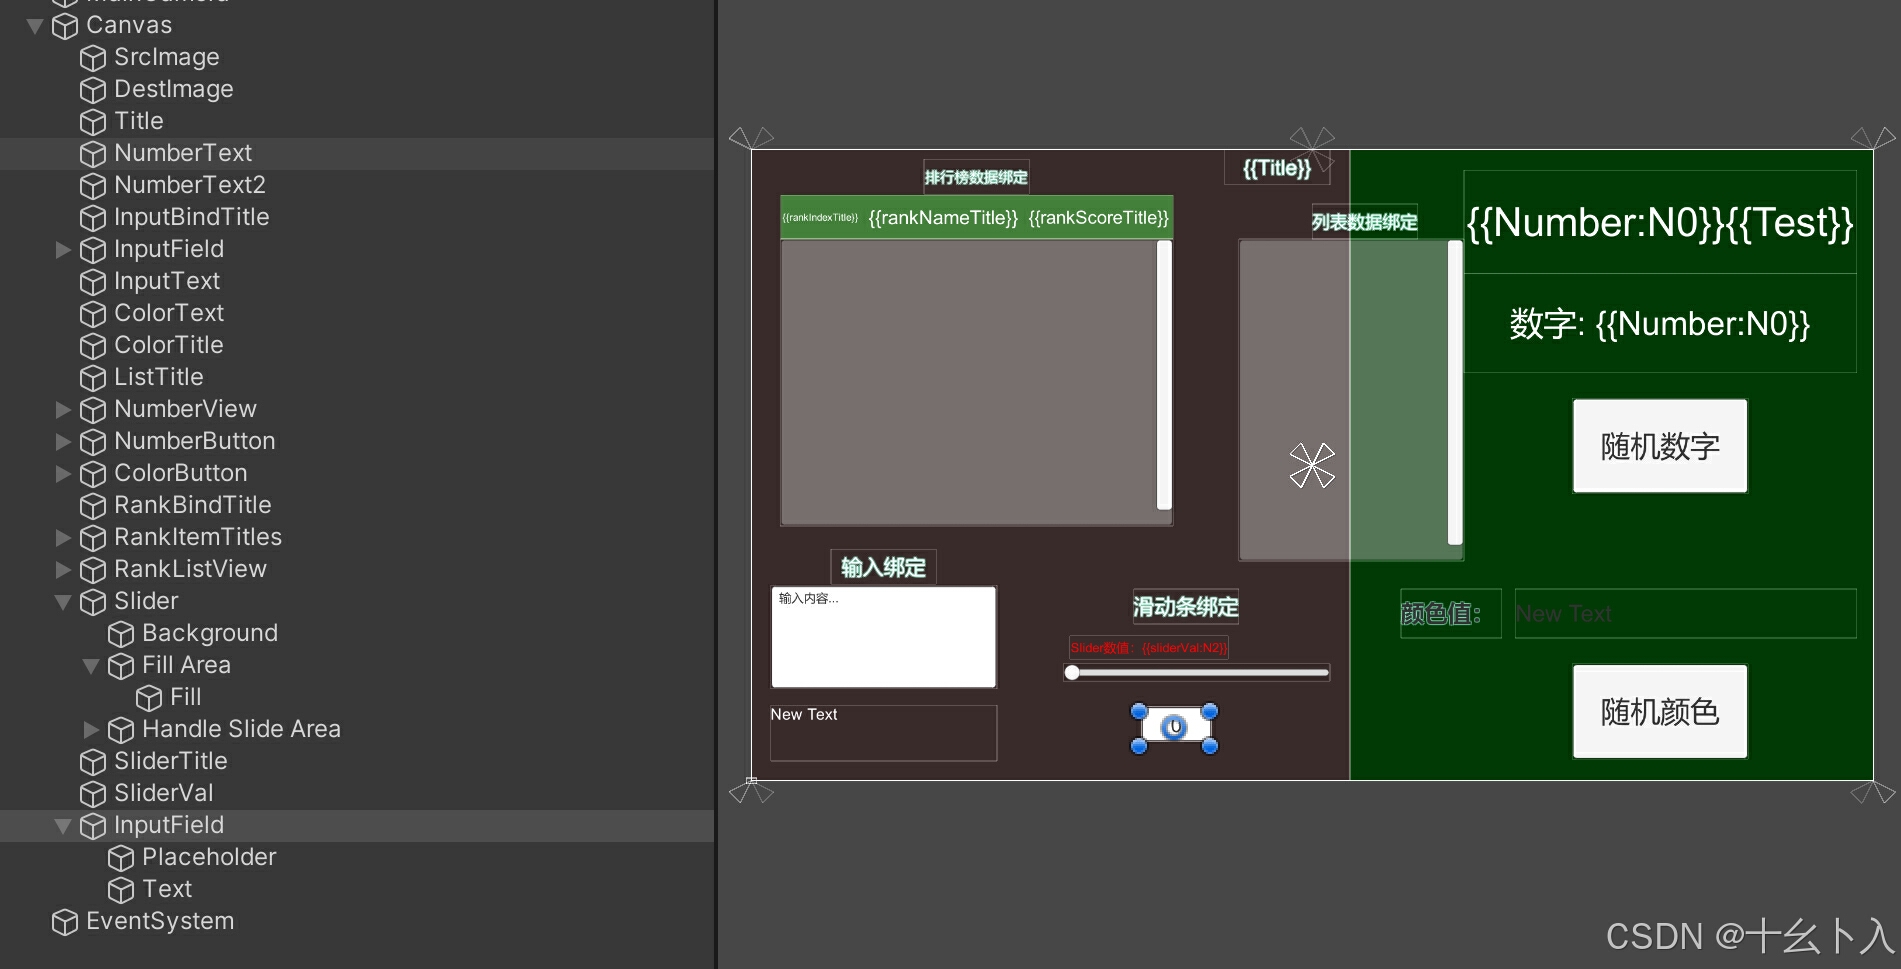This screenshot has height=969, width=1901.
Task: Click the RankBindTitle cube icon
Action: tap(93, 506)
